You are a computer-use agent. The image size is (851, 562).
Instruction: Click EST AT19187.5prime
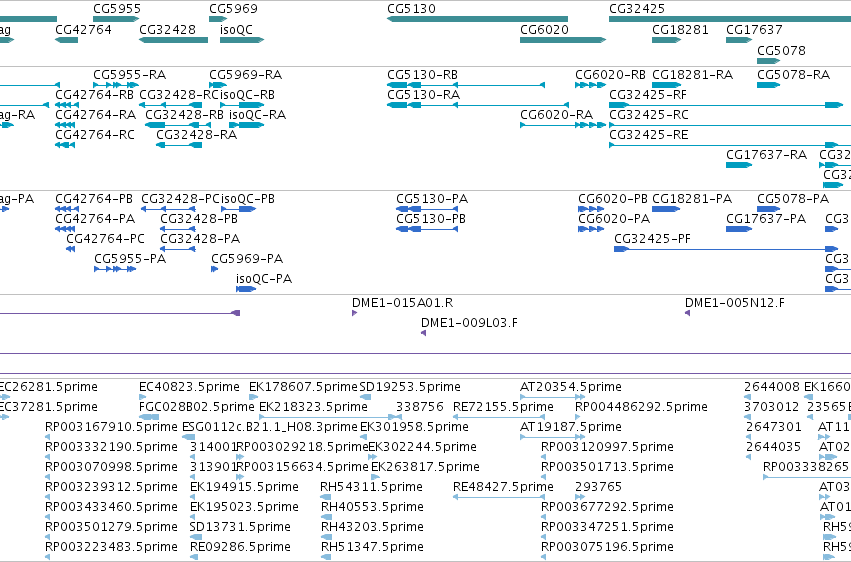click(x=570, y=427)
